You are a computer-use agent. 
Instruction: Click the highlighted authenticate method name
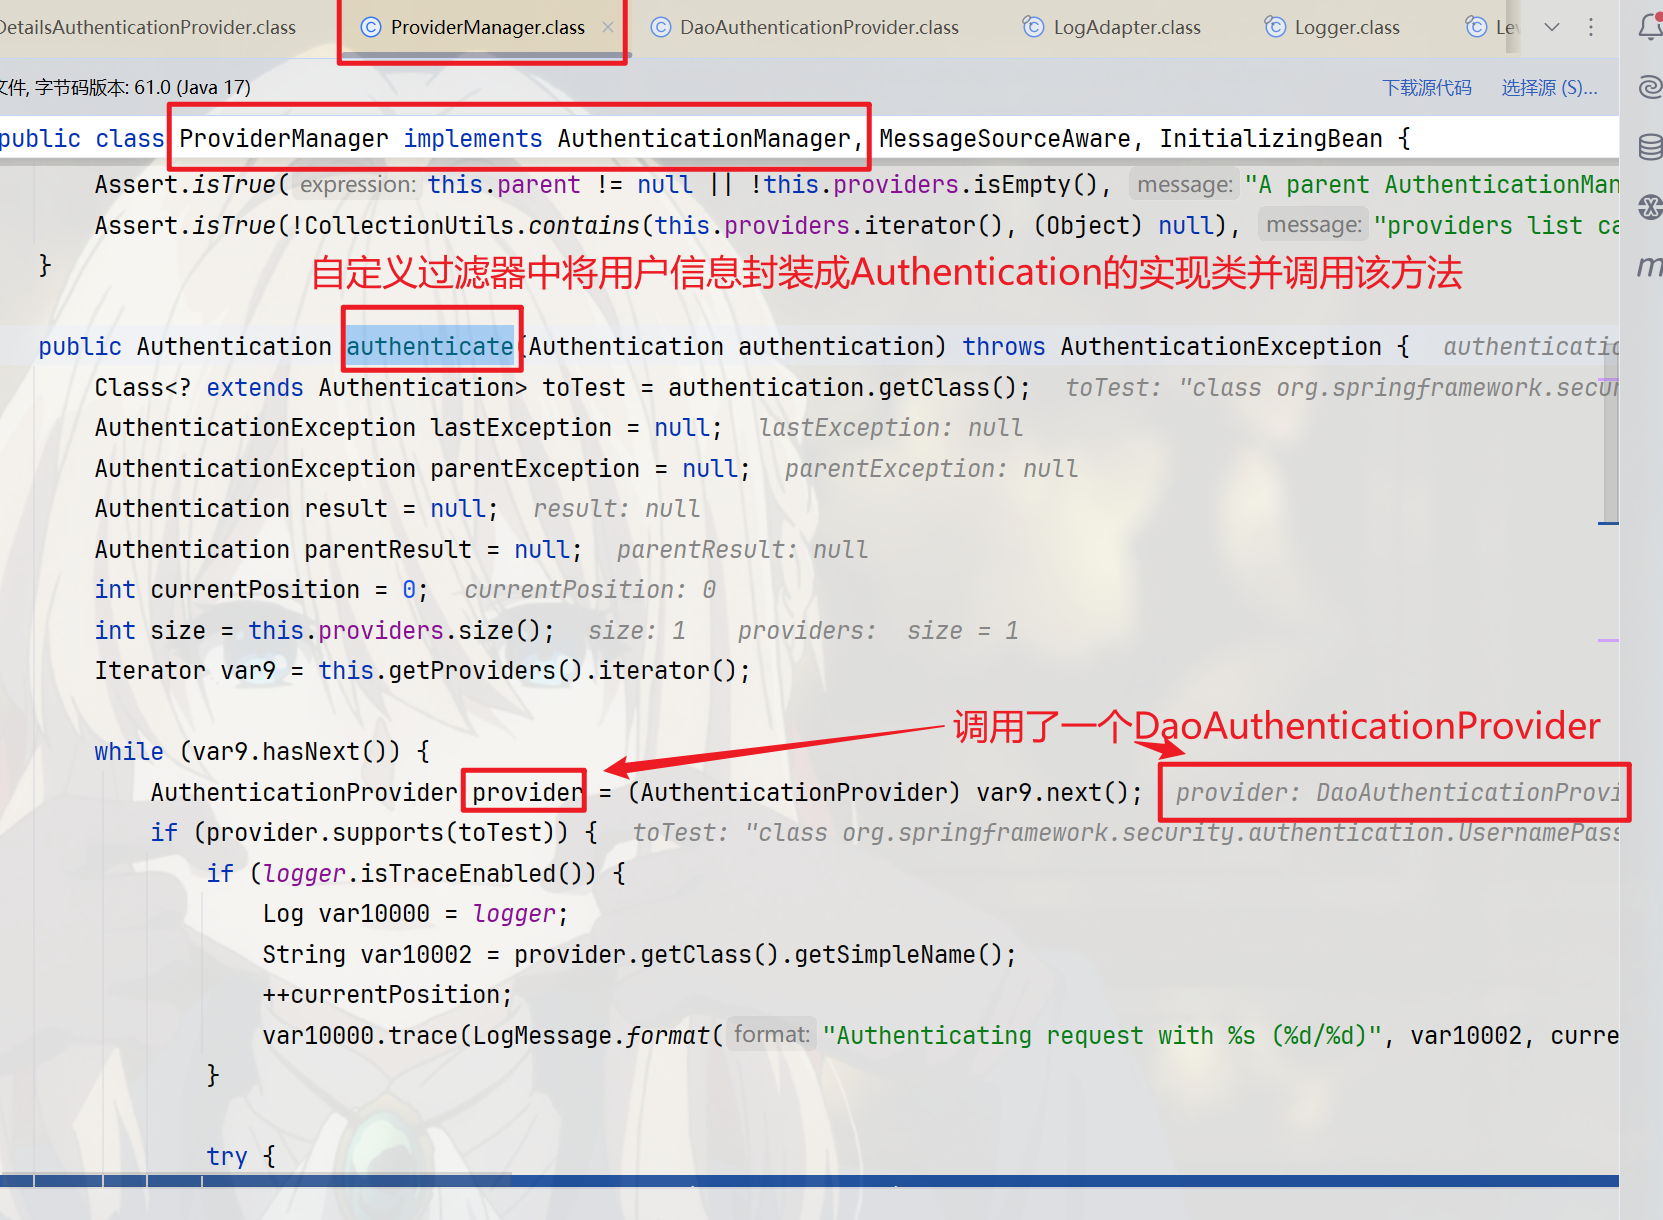pyautogui.click(x=429, y=347)
